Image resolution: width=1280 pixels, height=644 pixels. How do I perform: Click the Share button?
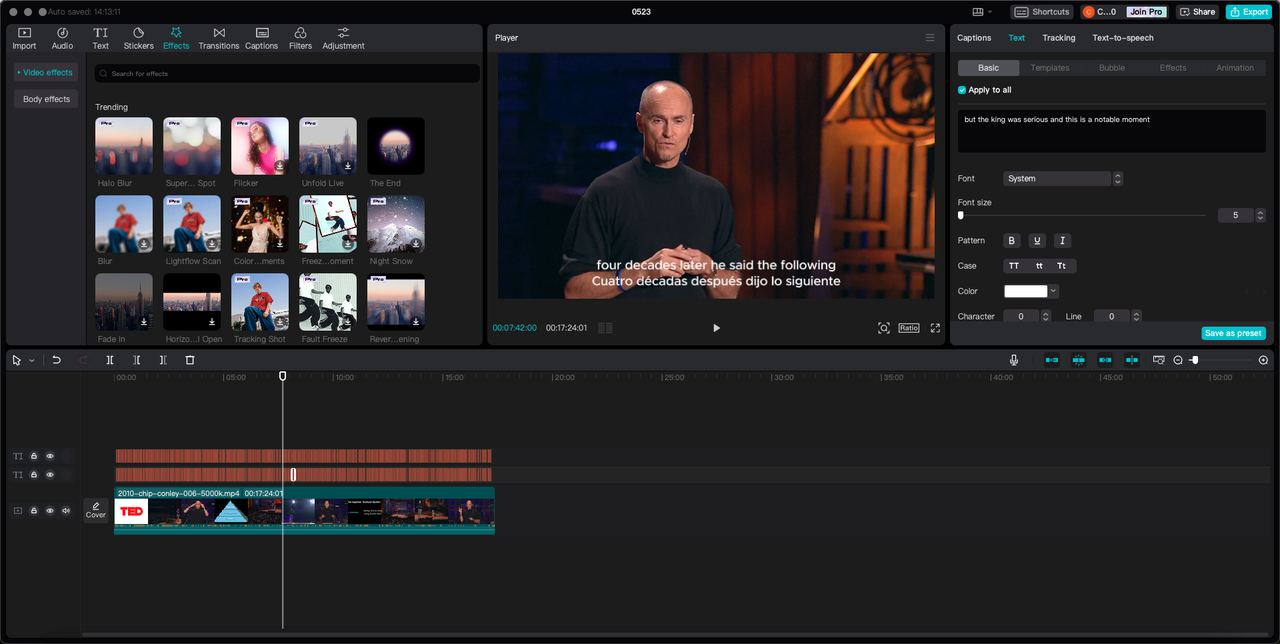pyautogui.click(x=1198, y=12)
